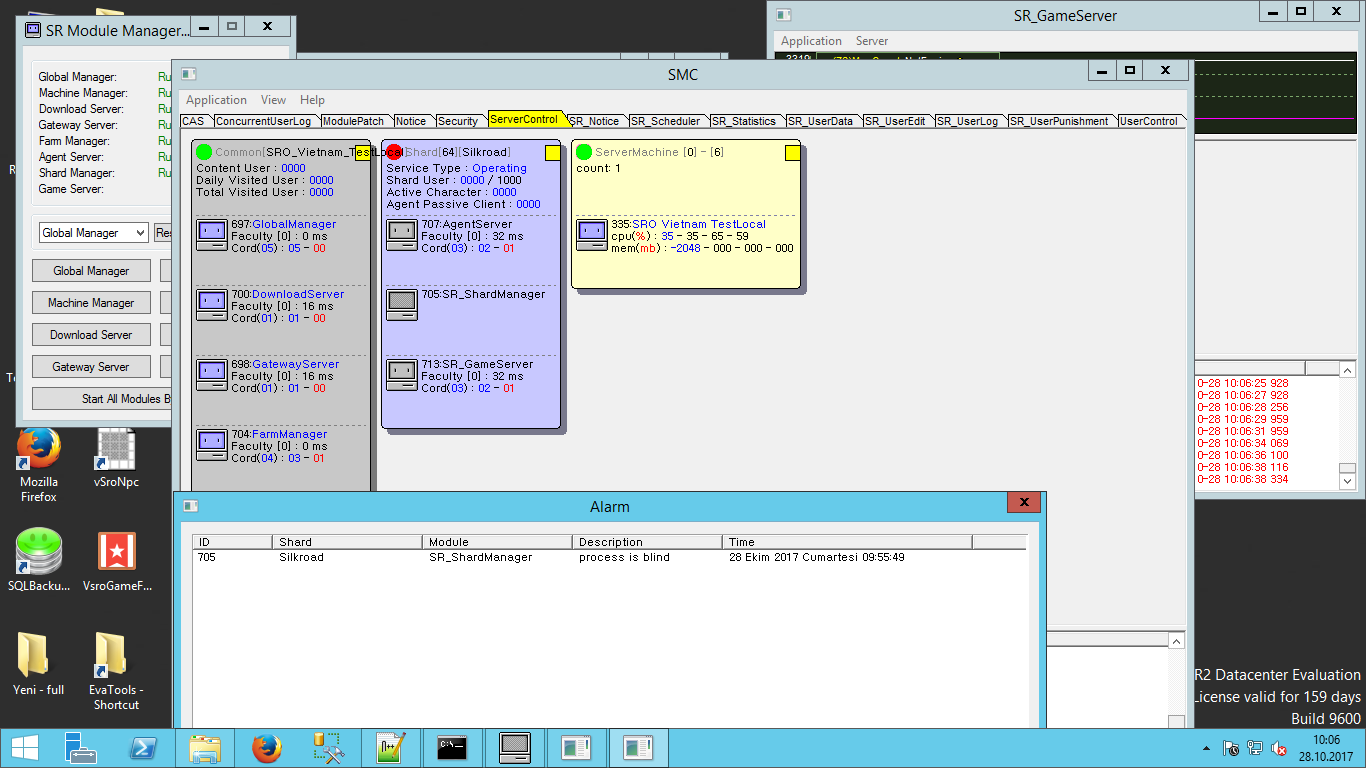Click the green status circle of Common group
The height and width of the screenshot is (768, 1366).
tap(204, 152)
